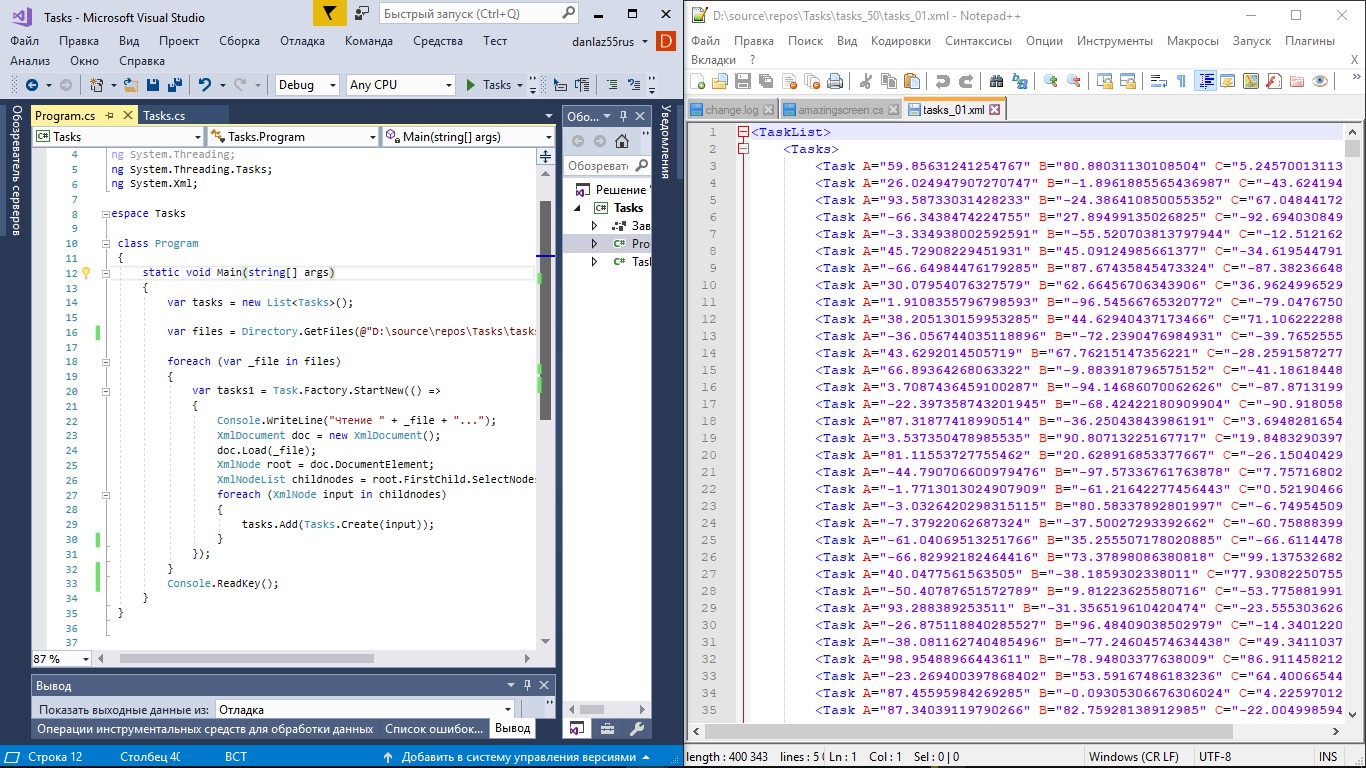Click the Zoom Out icon in Notepad++
The image size is (1366, 768).
tap(1075, 82)
